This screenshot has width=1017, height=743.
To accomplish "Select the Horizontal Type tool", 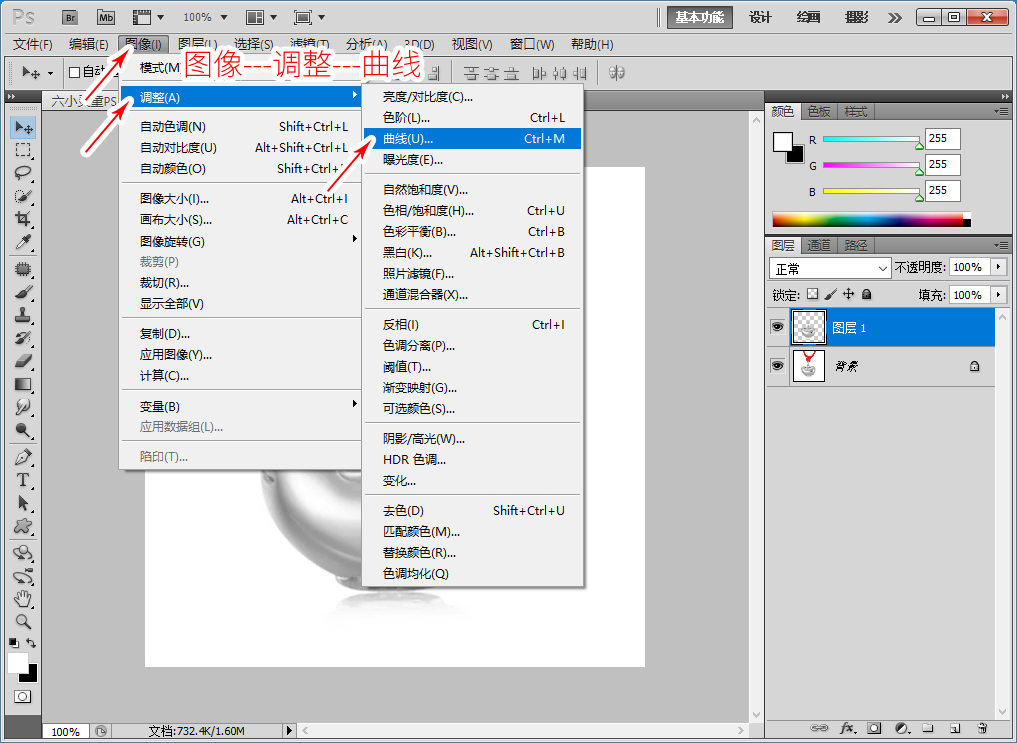I will coord(23,480).
